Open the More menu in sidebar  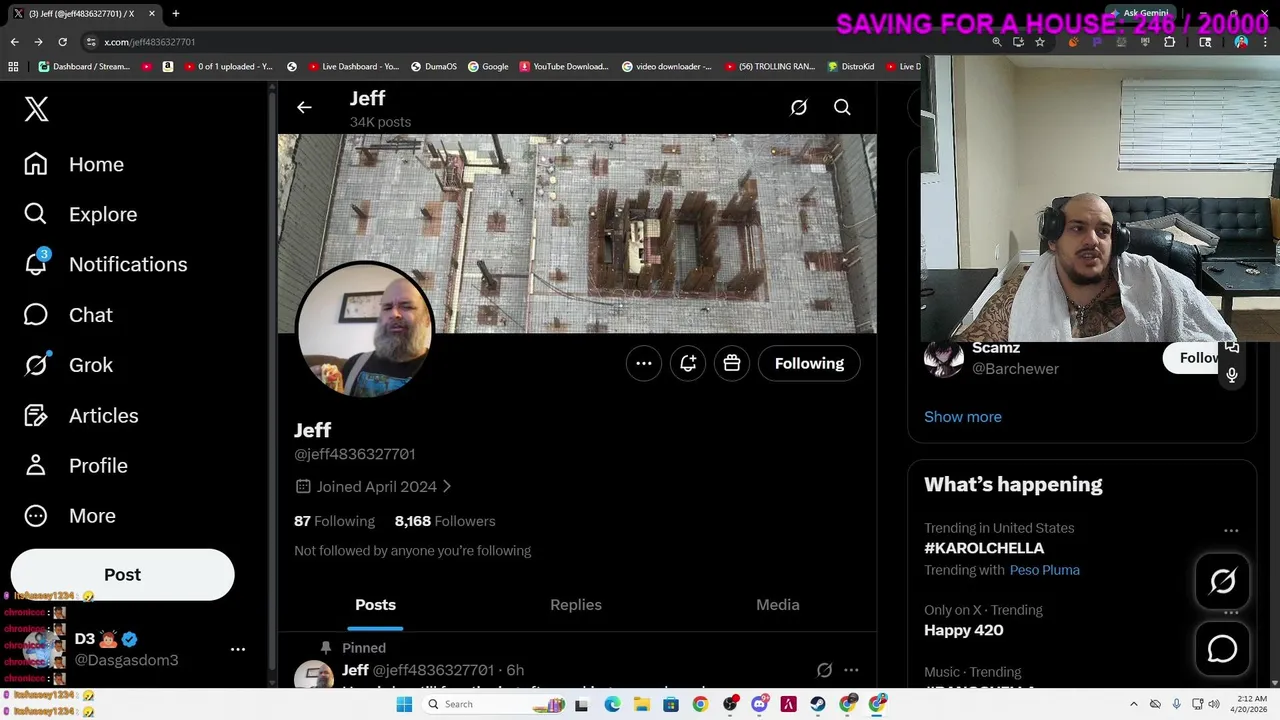(69, 516)
